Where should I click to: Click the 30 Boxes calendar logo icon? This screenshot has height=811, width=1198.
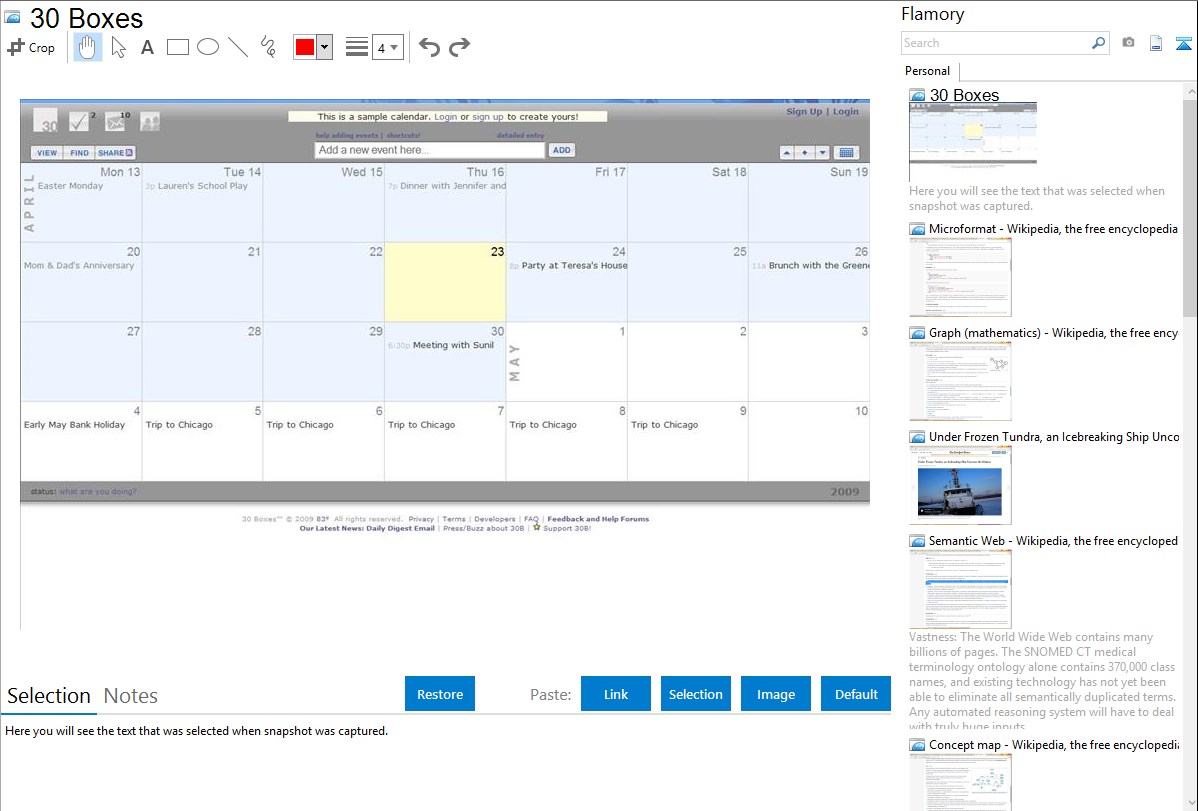[x=46, y=120]
